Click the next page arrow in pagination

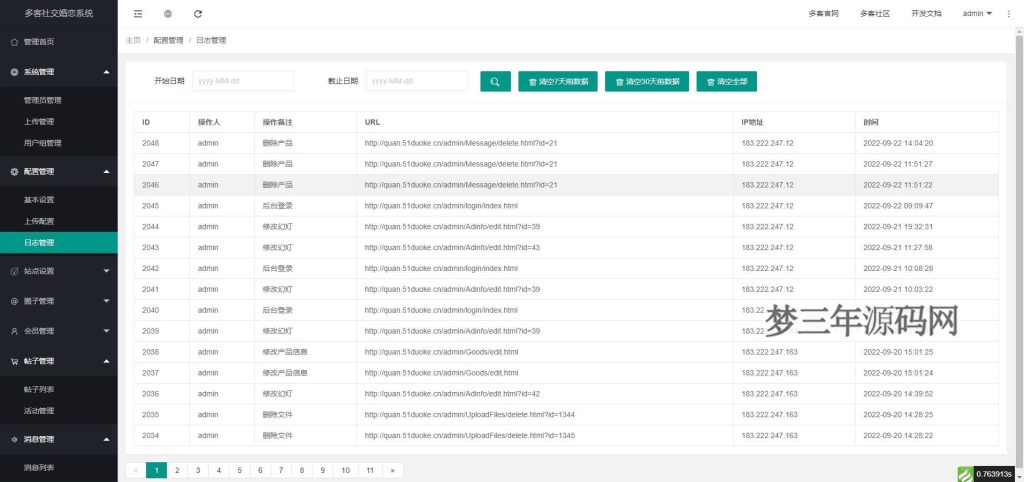393,470
